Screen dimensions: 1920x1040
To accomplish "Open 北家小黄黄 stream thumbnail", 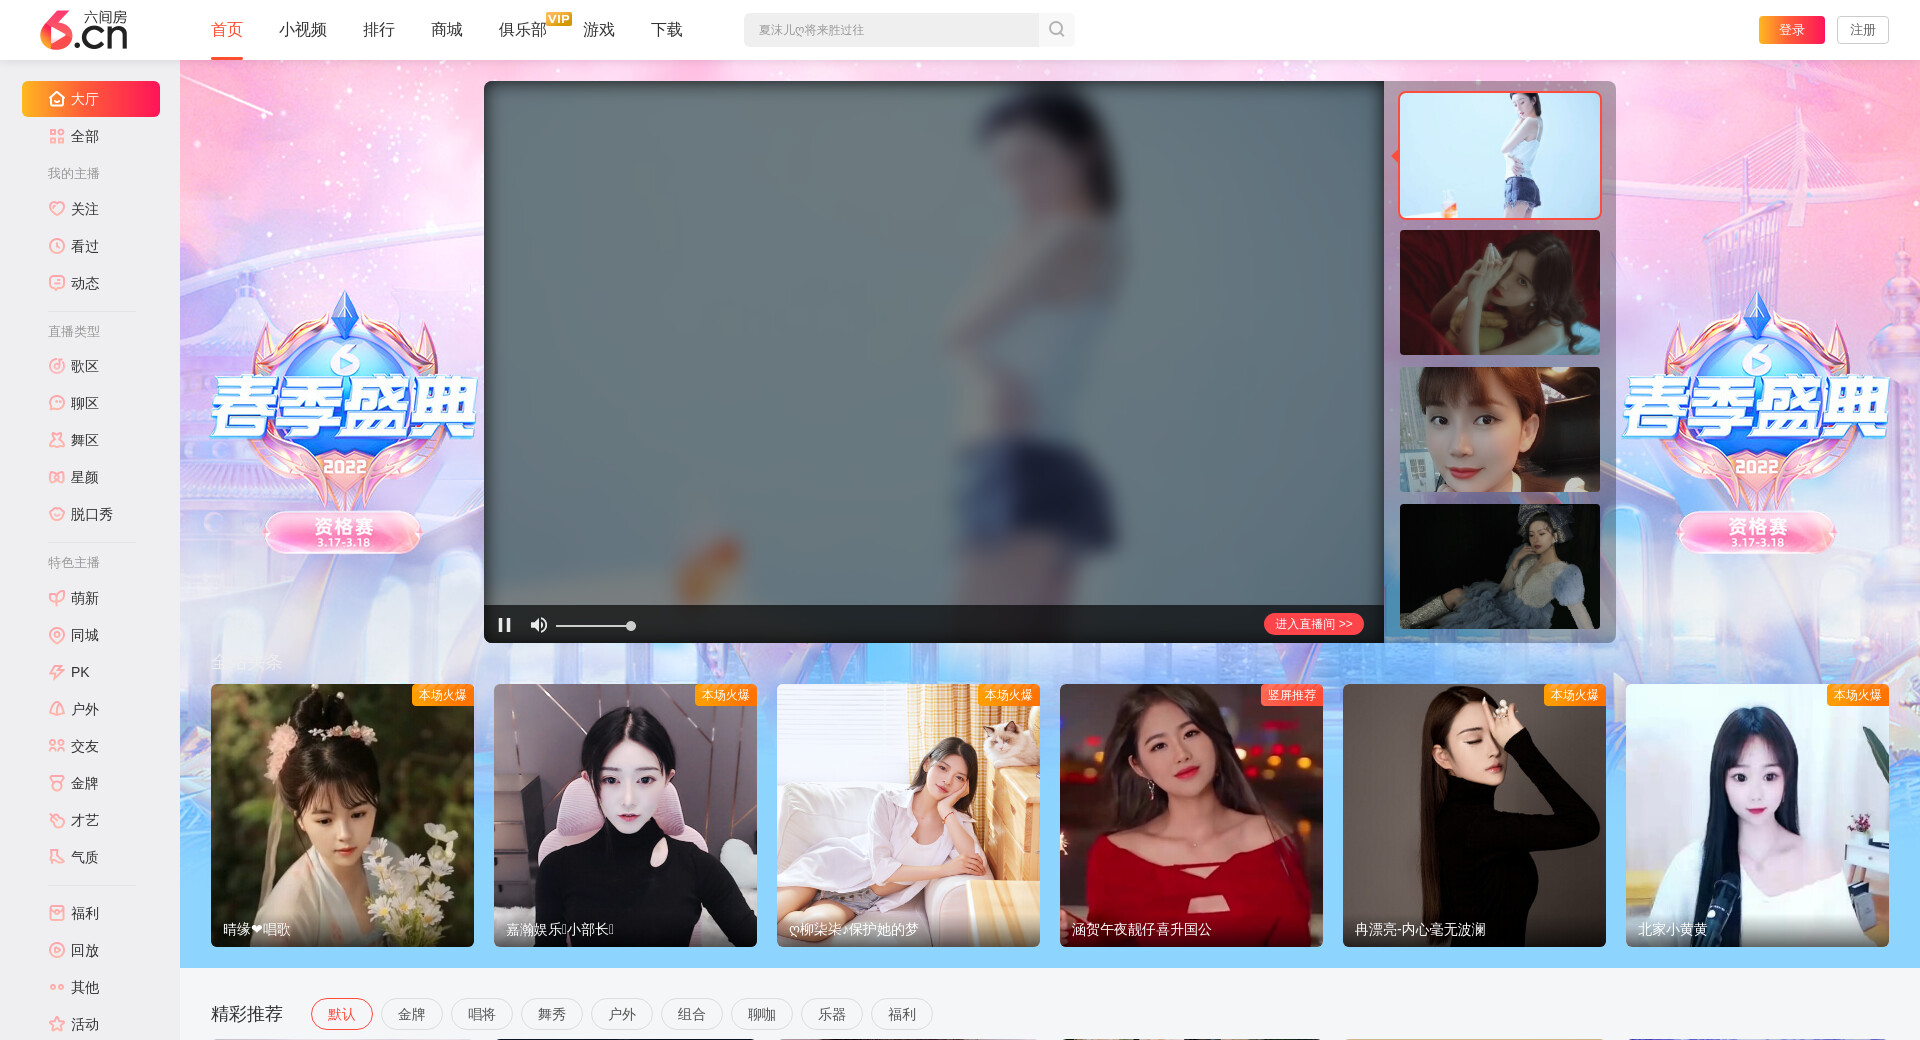I will (1756, 815).
